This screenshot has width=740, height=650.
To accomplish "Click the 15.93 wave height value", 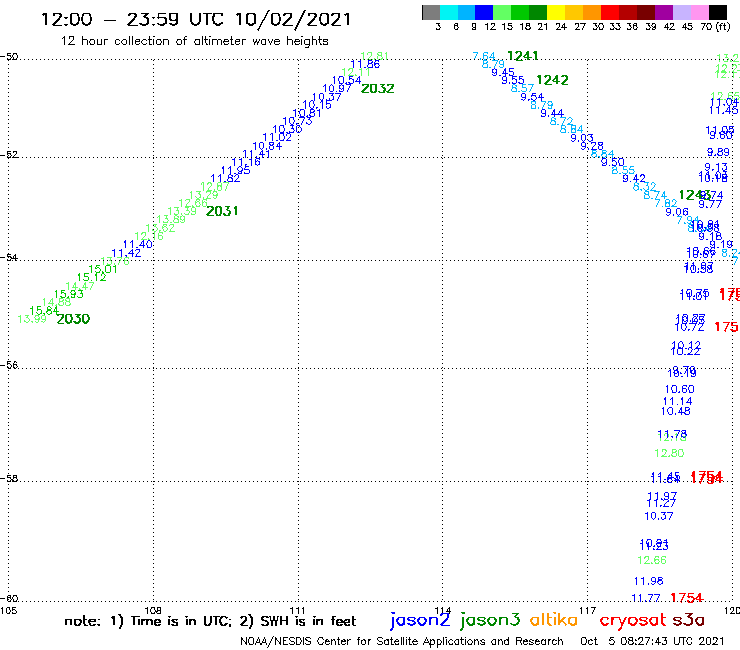I will (x=68, y=294).
